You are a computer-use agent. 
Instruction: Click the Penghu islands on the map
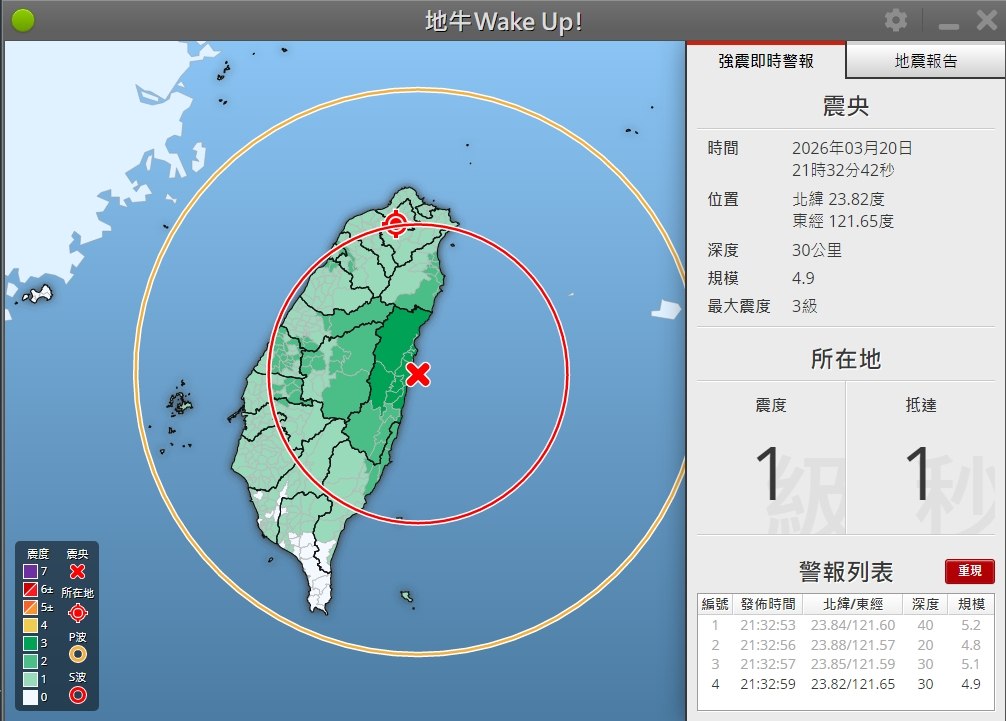[178, 403]
